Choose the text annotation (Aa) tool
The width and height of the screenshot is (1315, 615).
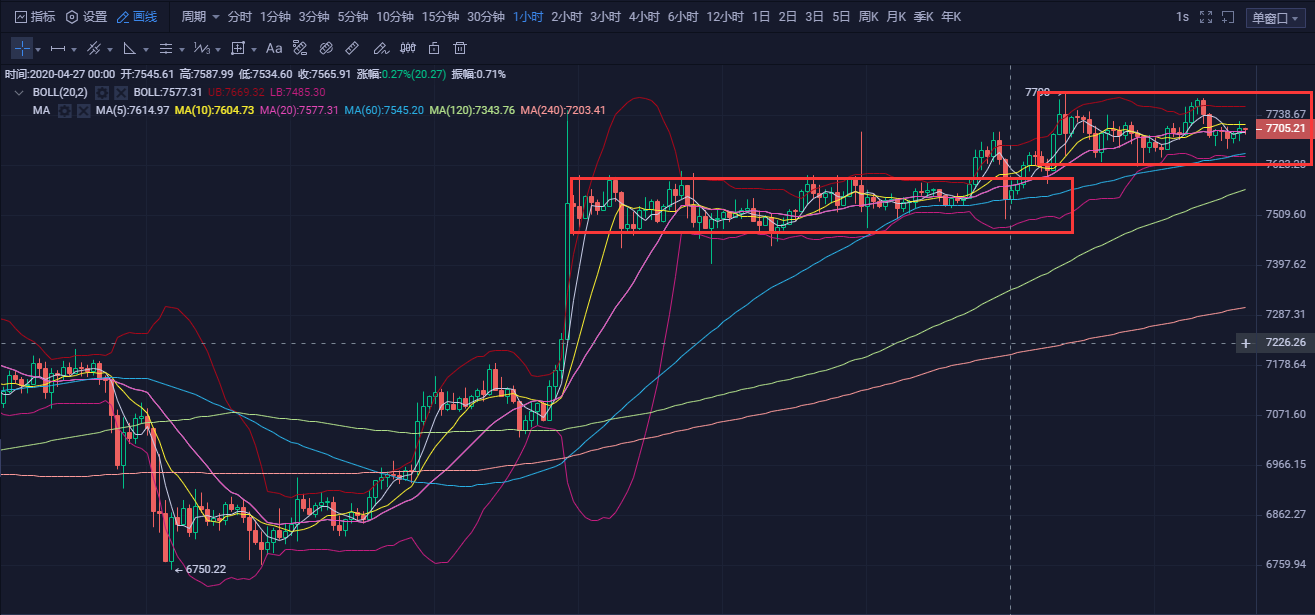pyautogui.click(x=274, y=48)
